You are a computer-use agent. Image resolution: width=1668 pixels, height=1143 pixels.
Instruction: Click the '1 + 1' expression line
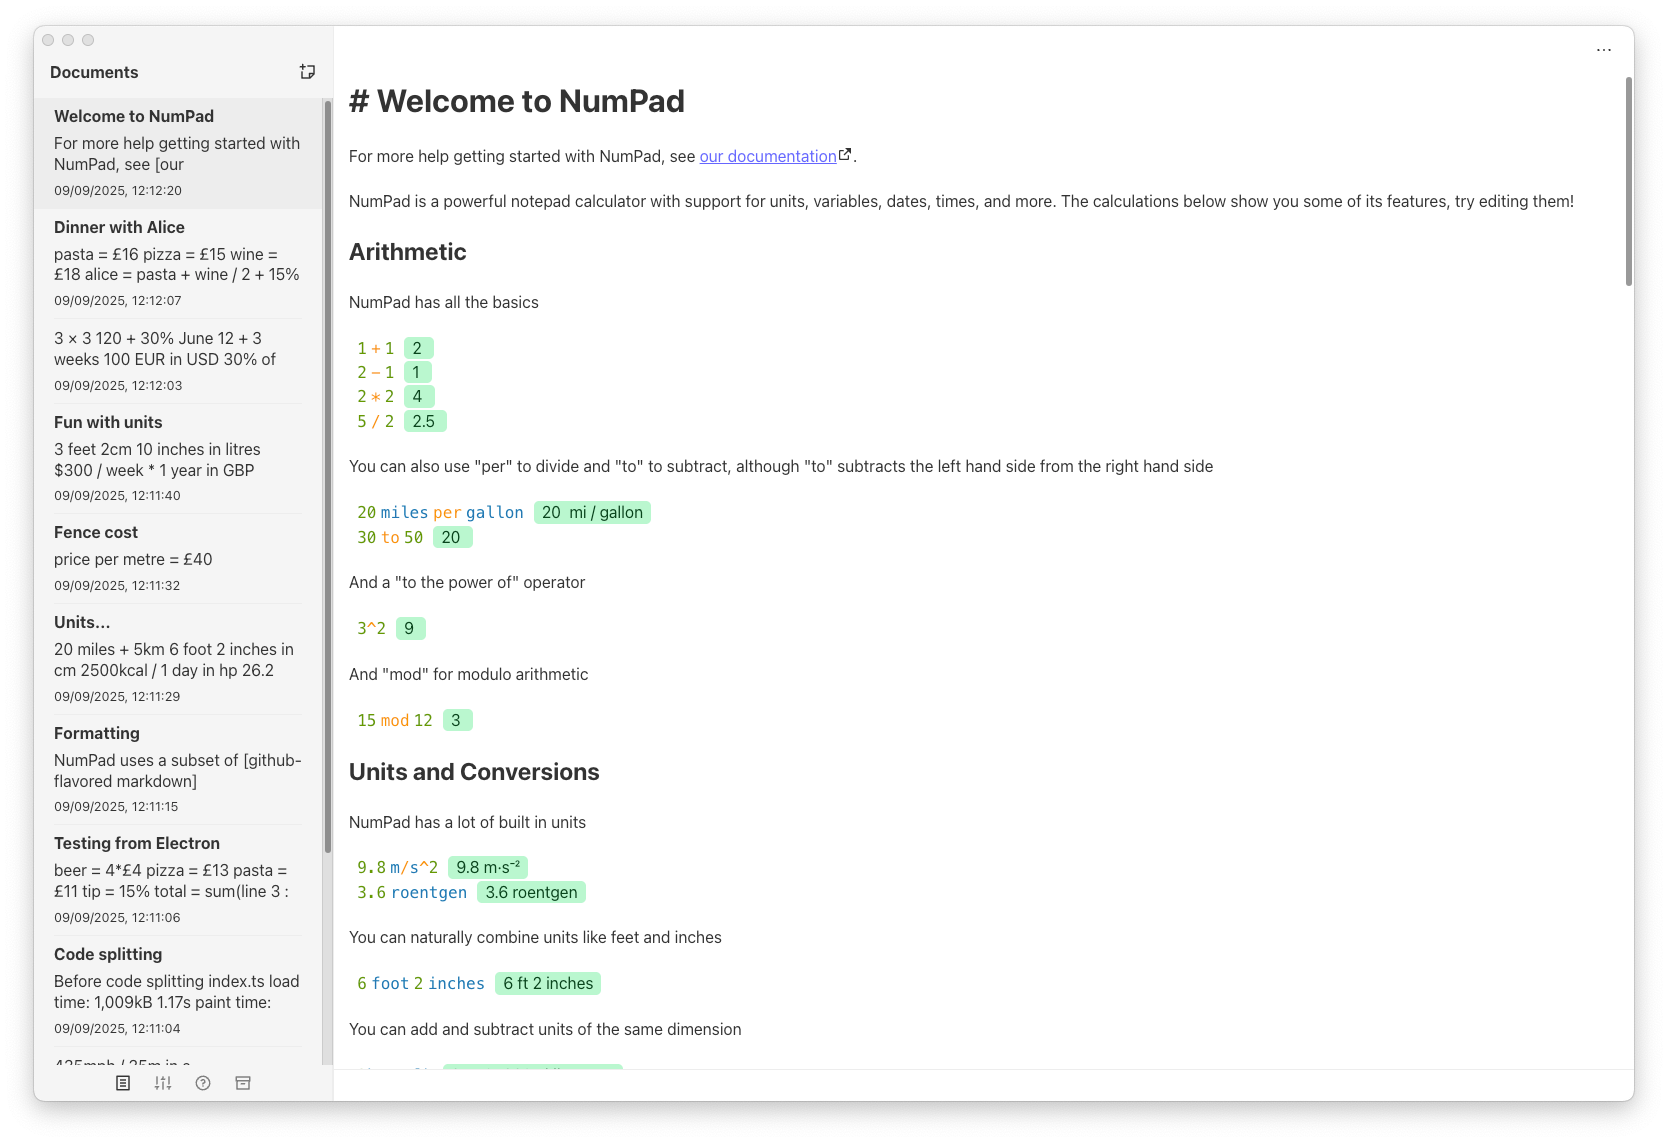[x=376, y=348]
